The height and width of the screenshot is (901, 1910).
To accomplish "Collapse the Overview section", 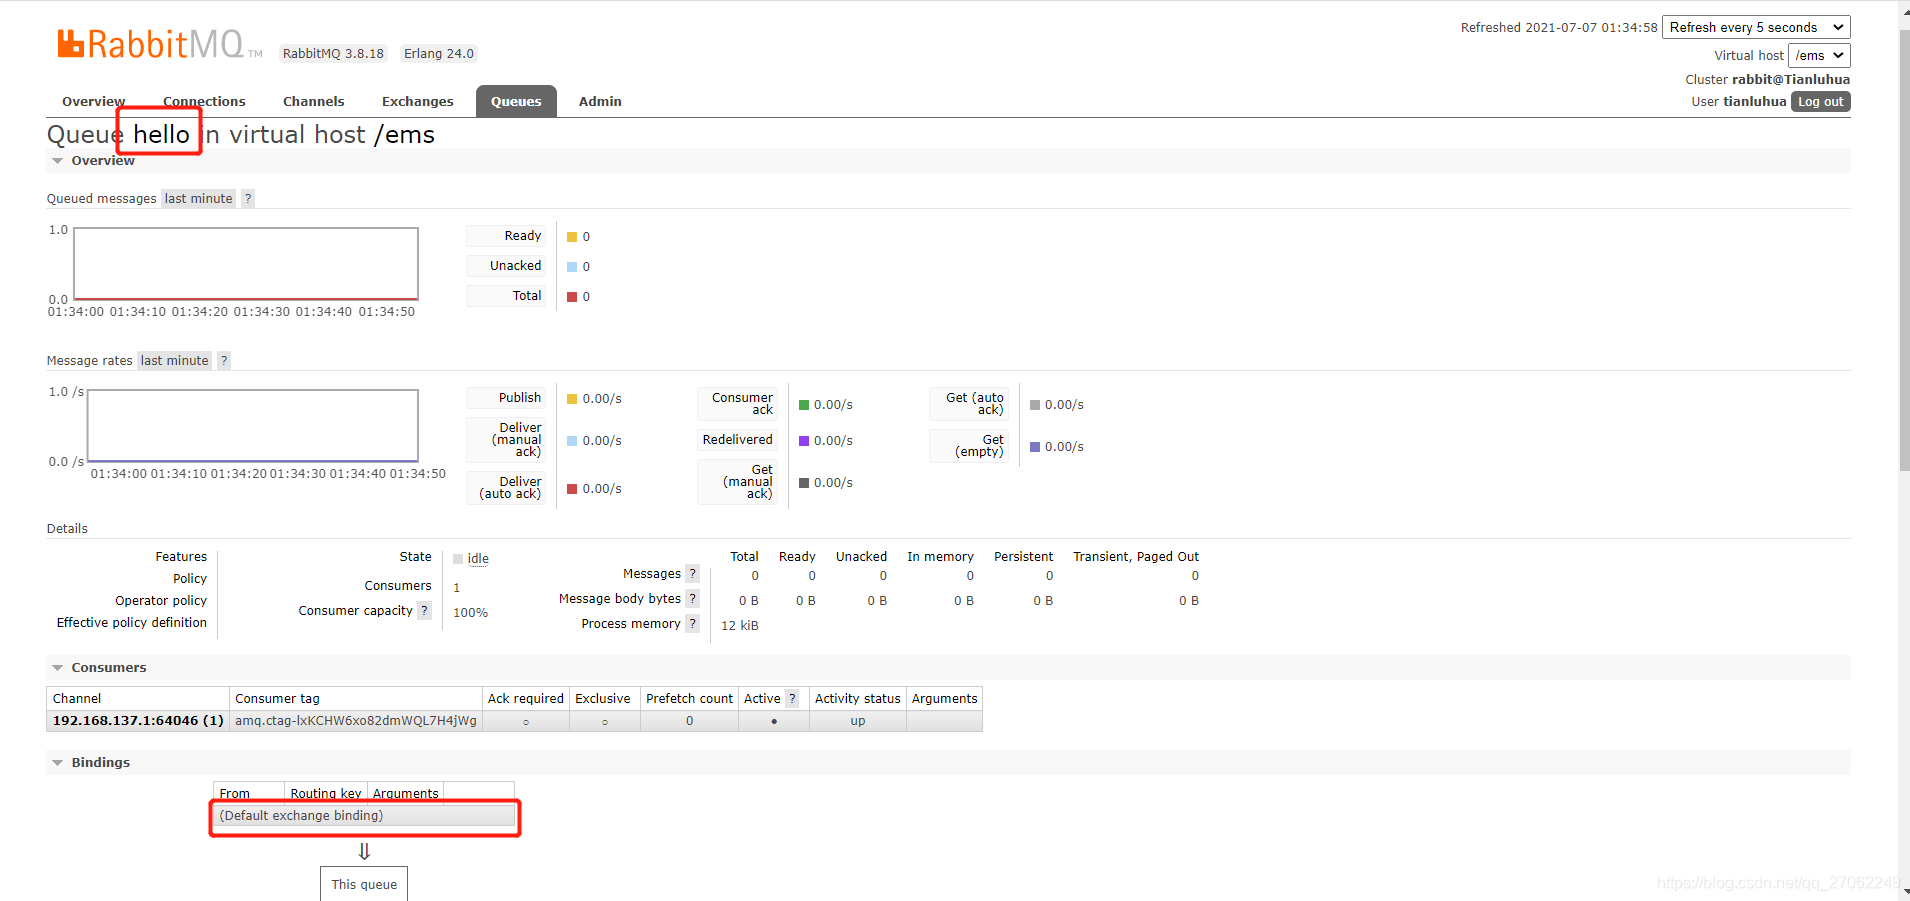I will (57, 160).
